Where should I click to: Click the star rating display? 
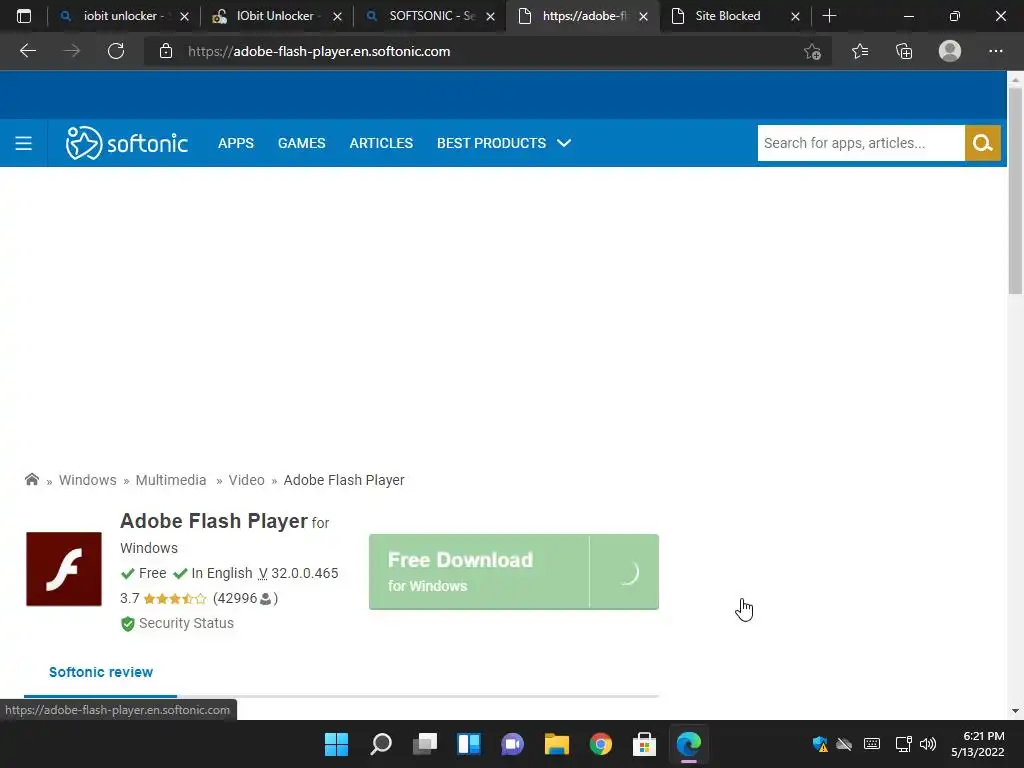[x=174, y=598]
